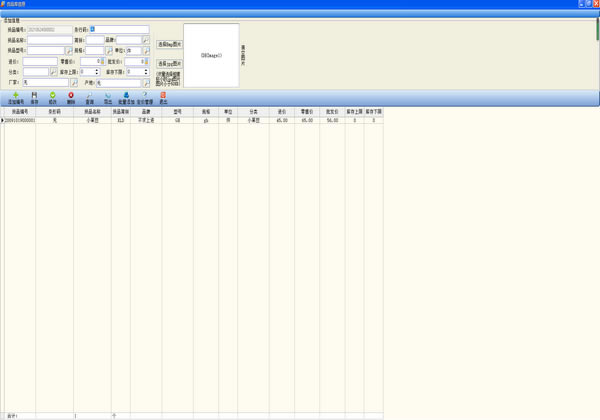Increase the 库存上限 spinner value
Viewport: 600px width, 420px height.
coord(97,70)
